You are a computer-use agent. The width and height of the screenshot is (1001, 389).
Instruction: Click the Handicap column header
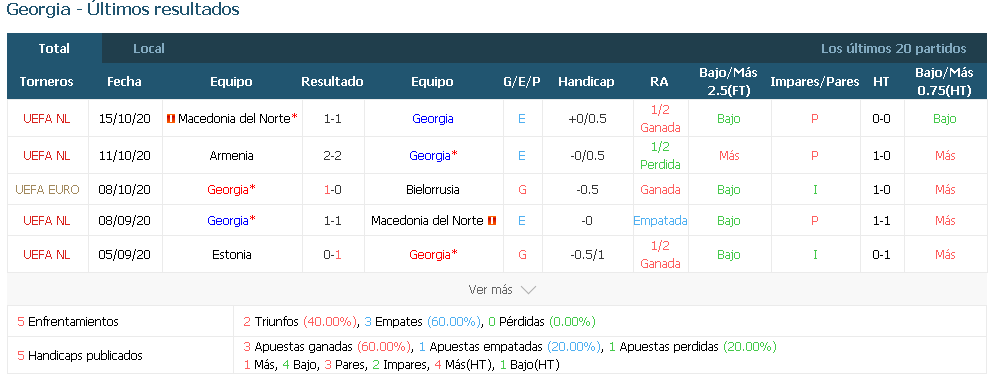pyautogui.click(x=586, y=82)
